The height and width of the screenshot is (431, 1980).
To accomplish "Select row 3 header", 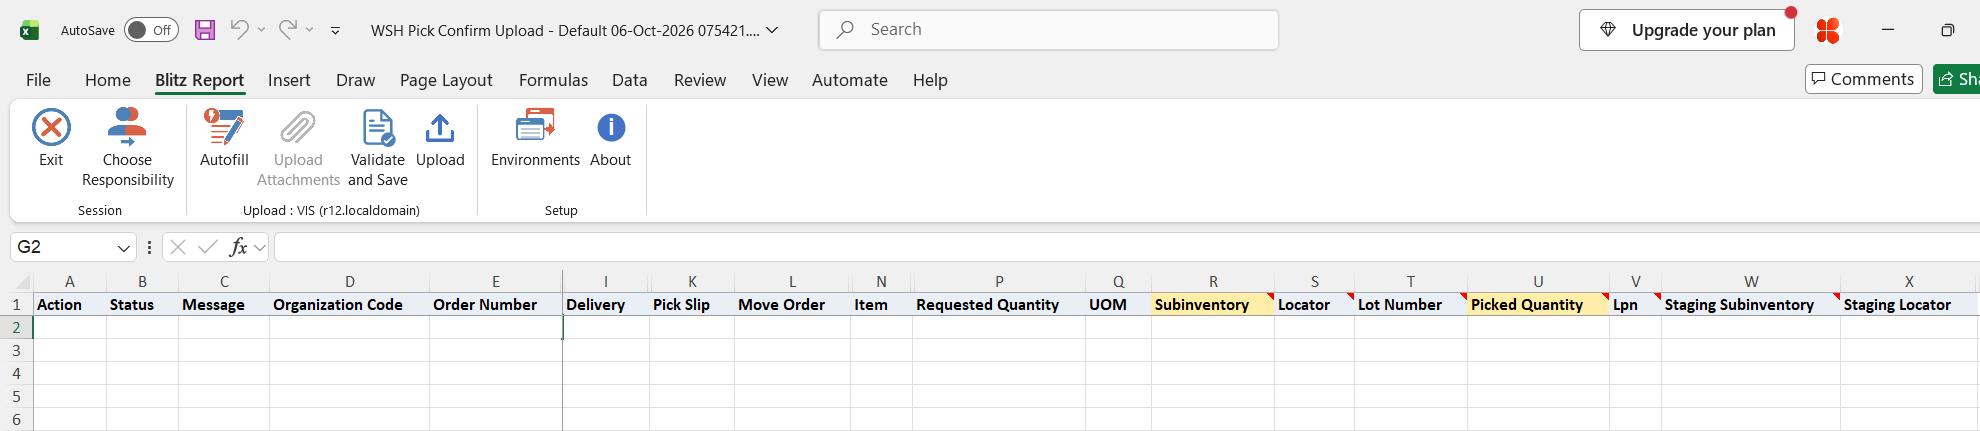I will click(x=16, y=351).
